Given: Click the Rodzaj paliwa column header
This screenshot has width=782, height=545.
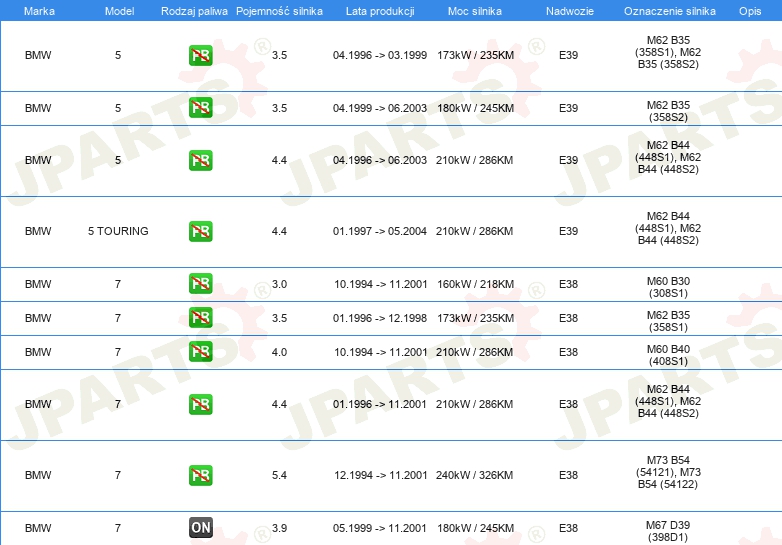Looking at the screenshot, I should (194, 11).
